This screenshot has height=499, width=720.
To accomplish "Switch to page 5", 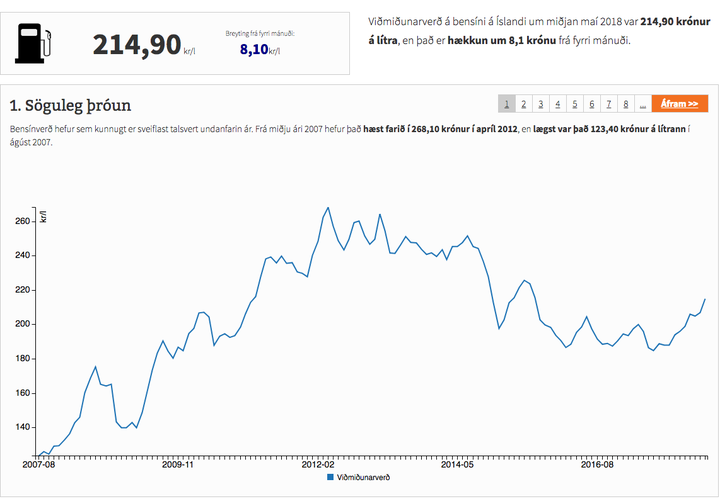I will (x=574, y=104).
